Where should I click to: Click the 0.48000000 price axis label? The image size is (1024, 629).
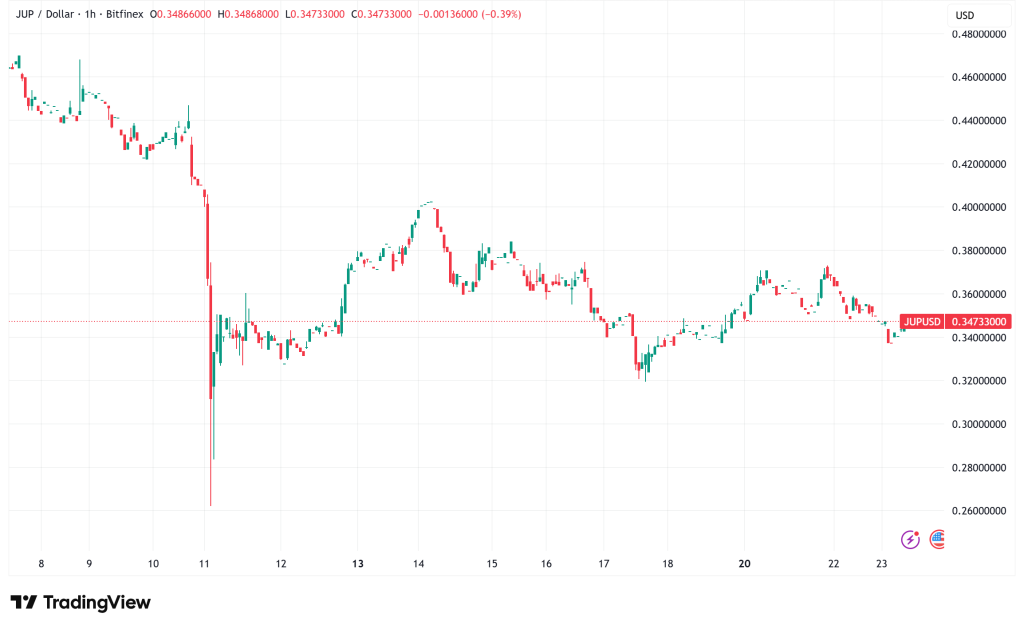(976, 34)
